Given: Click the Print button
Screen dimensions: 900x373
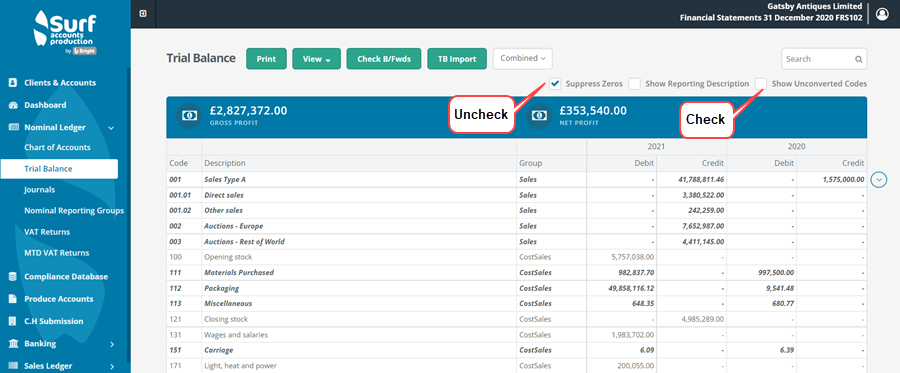Looking at the screenshot, I should tap(266, 59).
